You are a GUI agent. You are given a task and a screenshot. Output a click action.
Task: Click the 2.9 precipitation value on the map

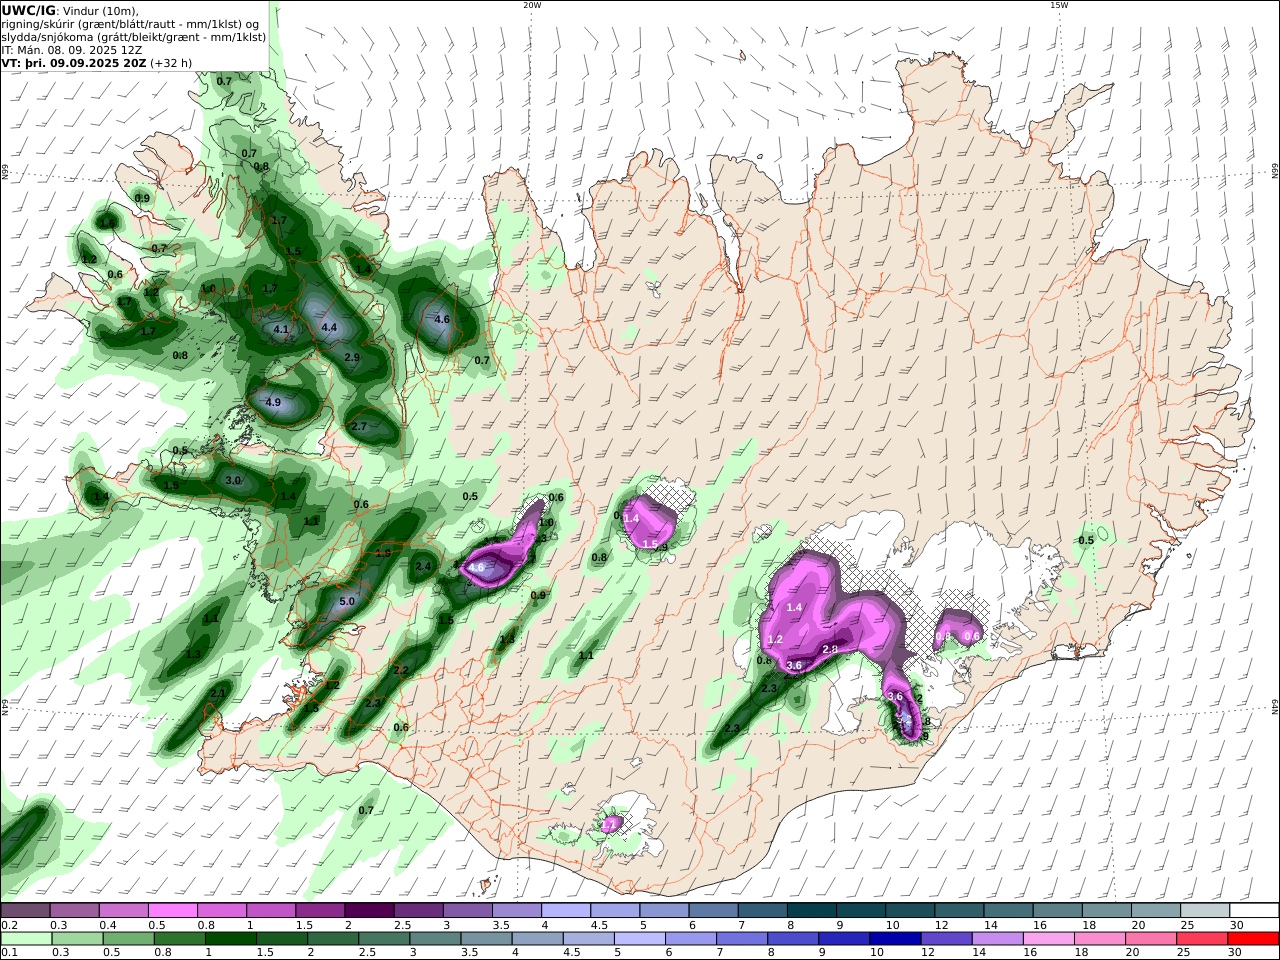352,357
